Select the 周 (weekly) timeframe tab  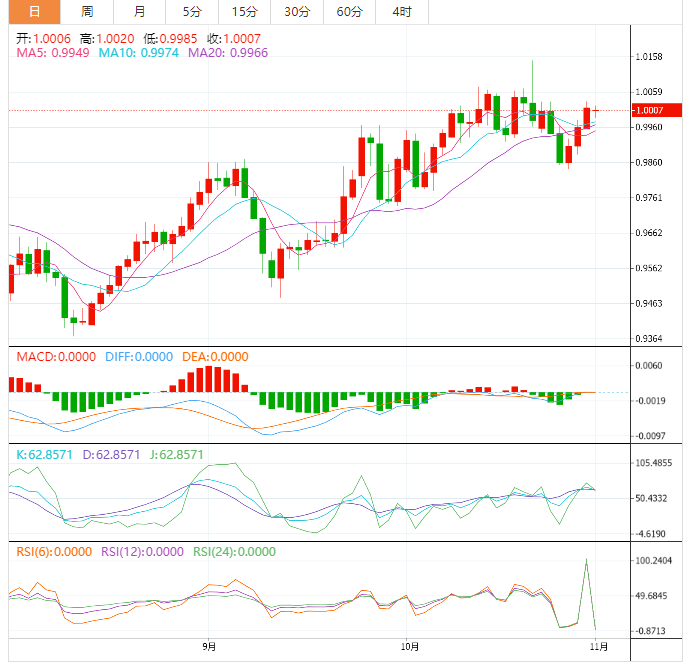click(x=87, y=12)
